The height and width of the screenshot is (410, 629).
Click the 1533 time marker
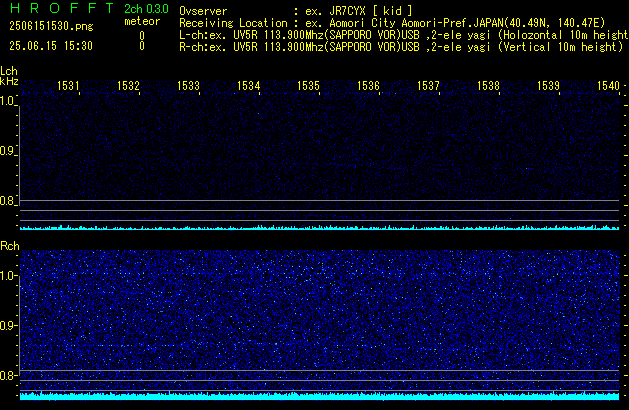point(188,86)
